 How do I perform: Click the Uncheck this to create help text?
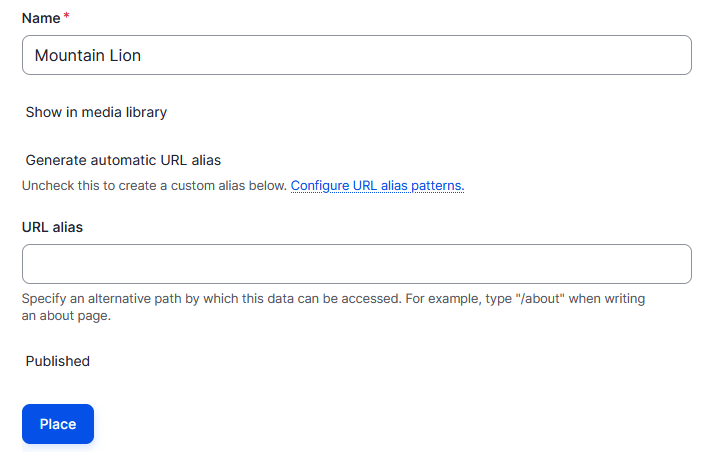click(154, 185)
